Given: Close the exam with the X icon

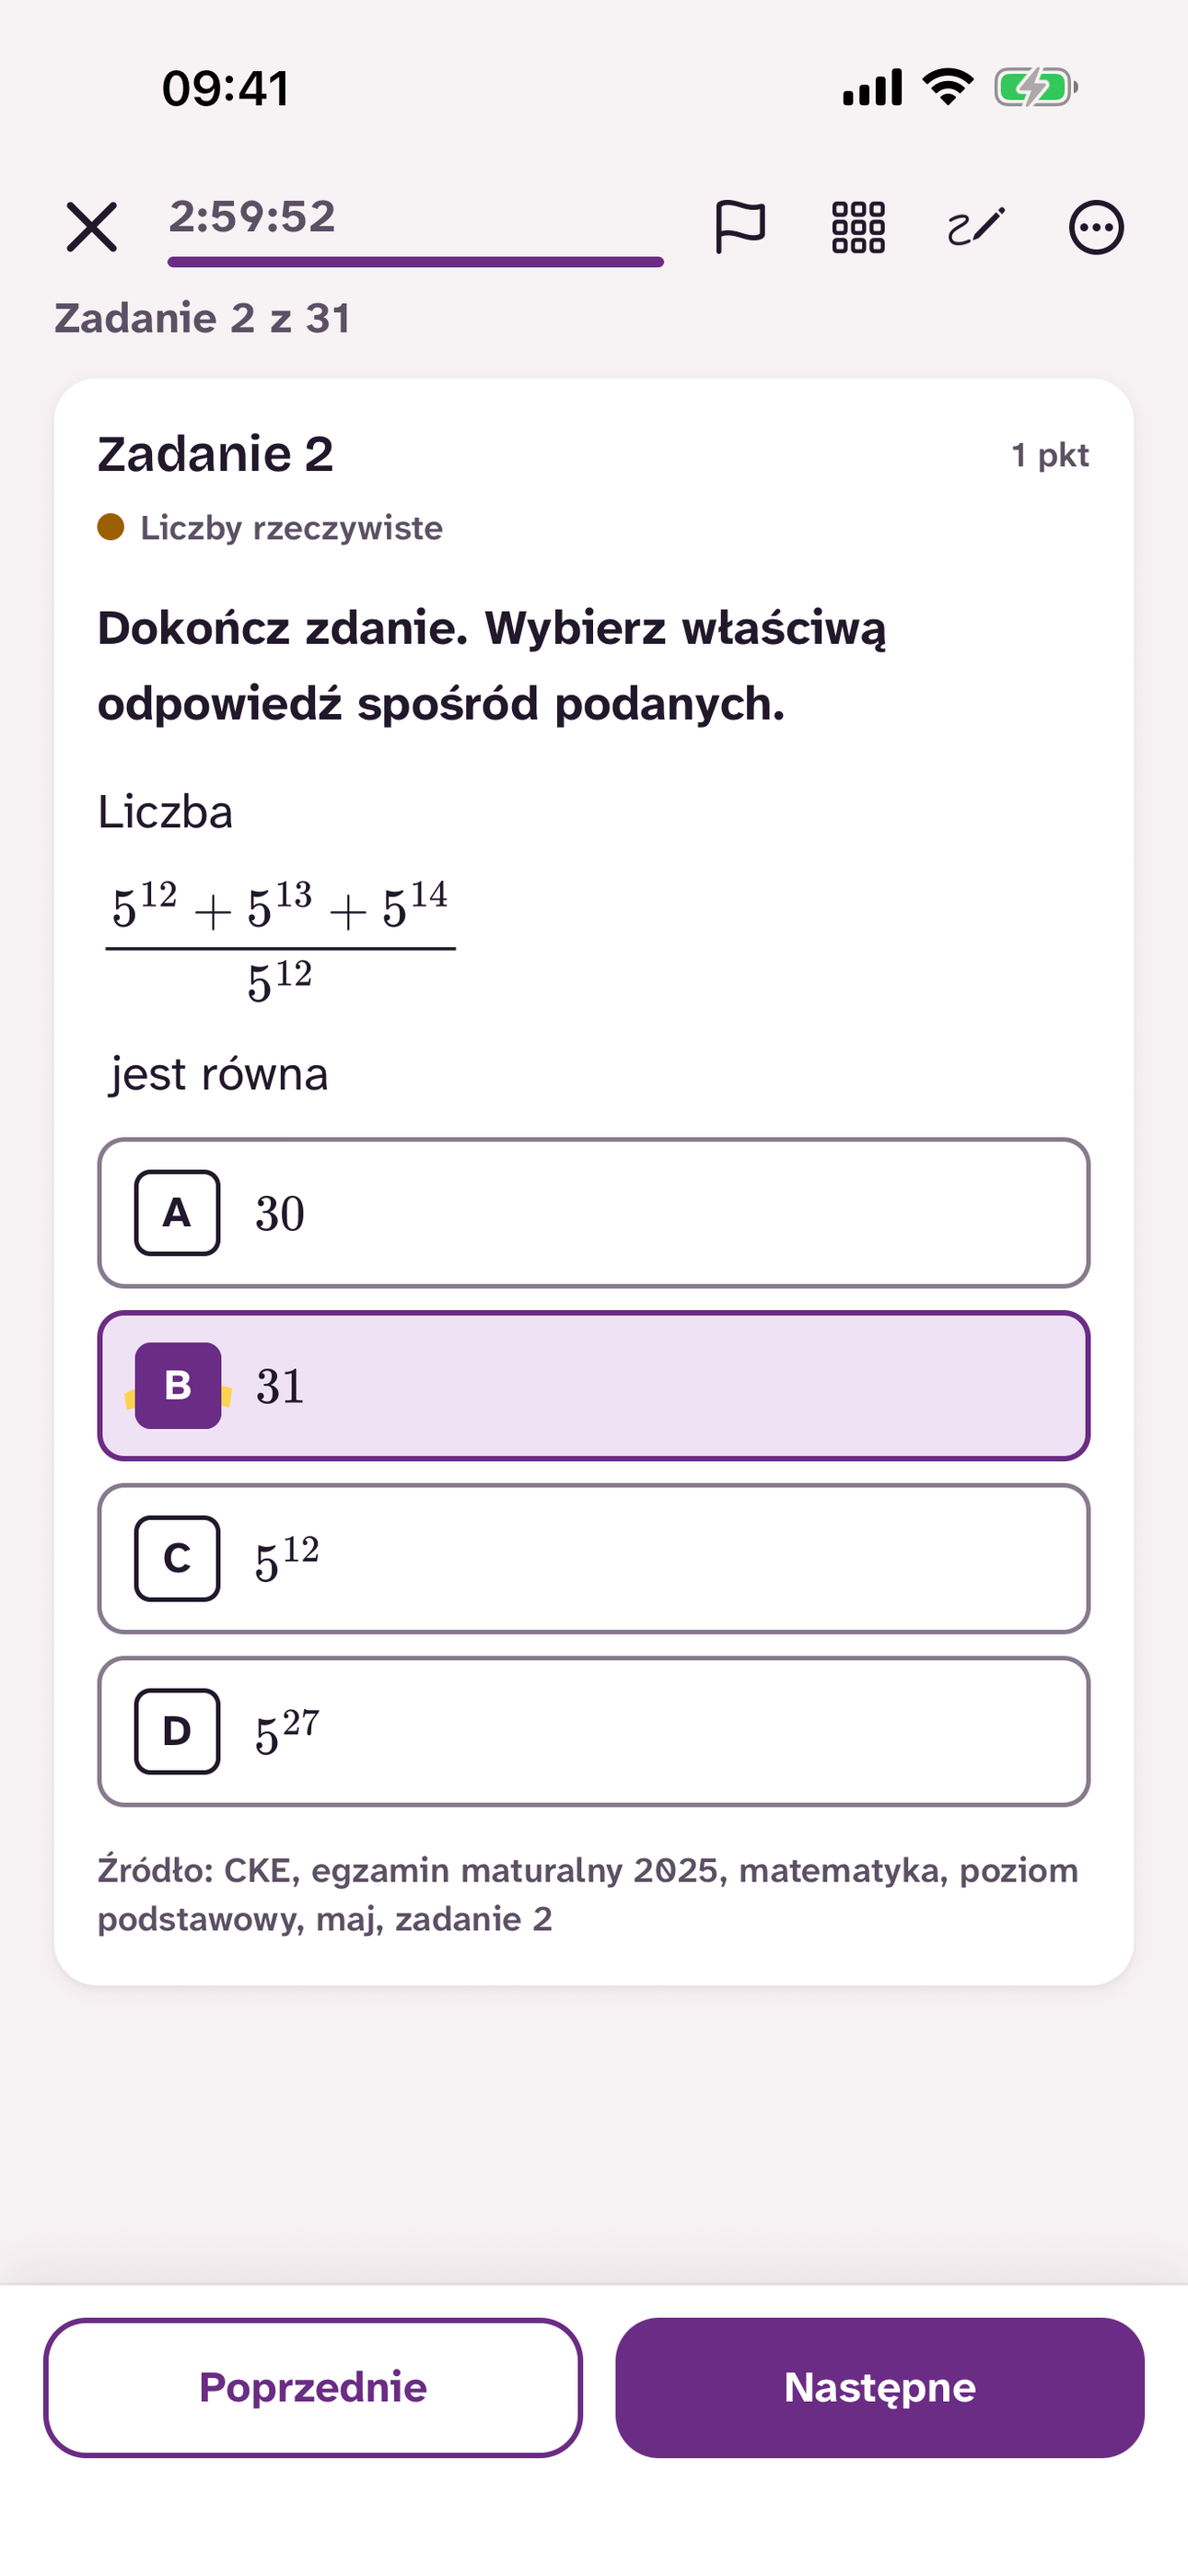Looking at the screenshot, I should [x=91, y=227].
